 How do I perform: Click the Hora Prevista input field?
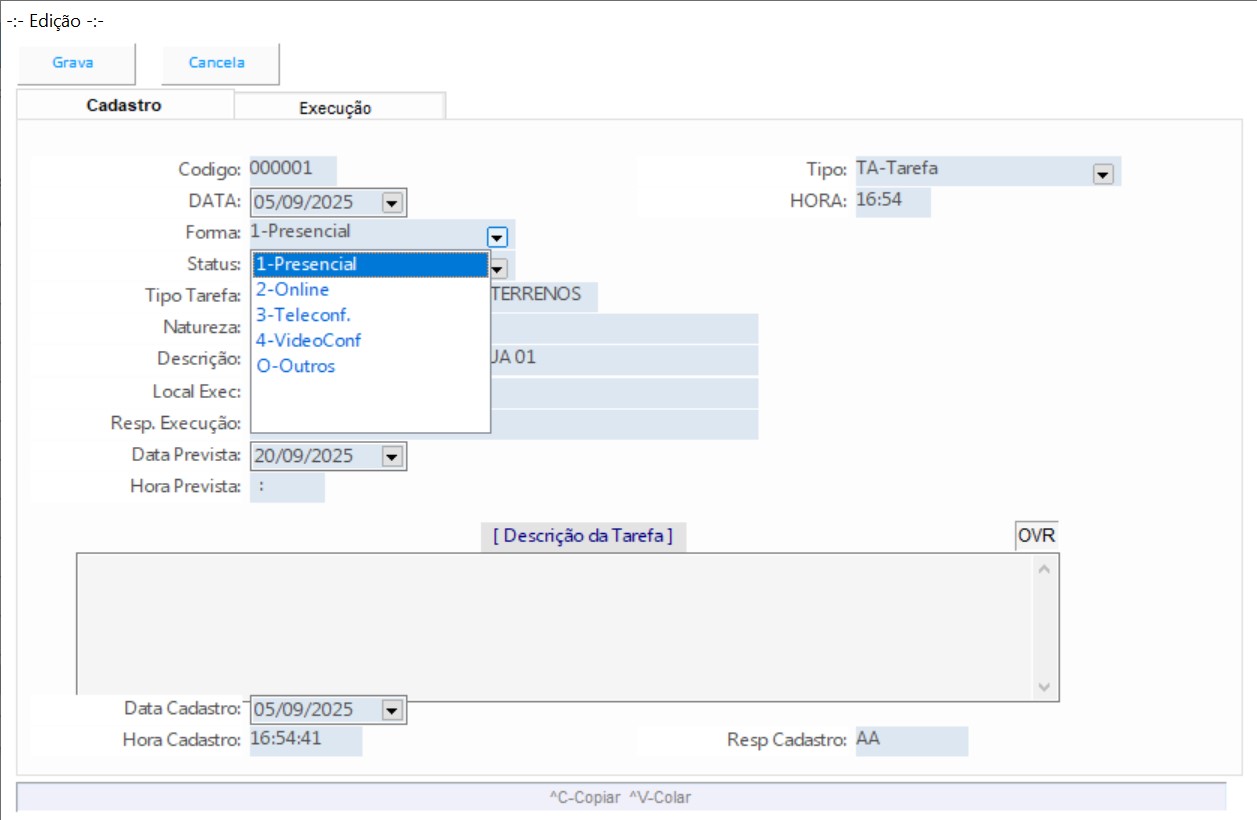tap(287, 487)
